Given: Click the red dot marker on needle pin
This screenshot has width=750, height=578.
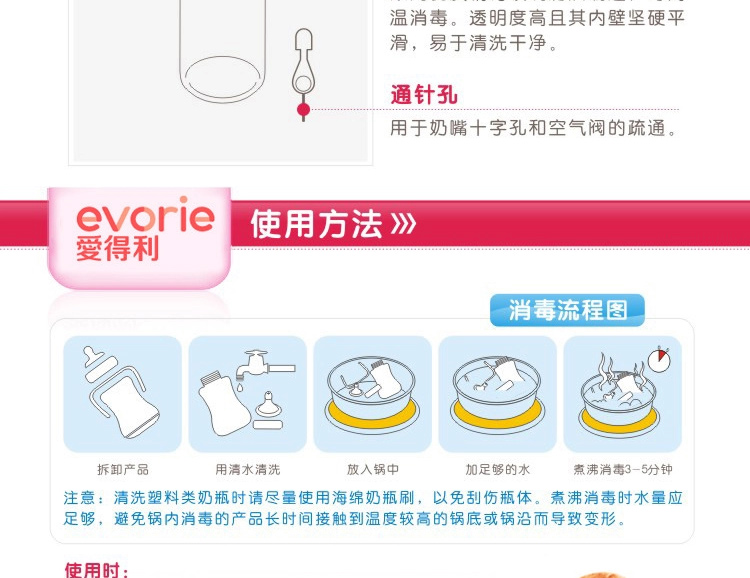Looking at the screenshot, I should coord(303,110).
